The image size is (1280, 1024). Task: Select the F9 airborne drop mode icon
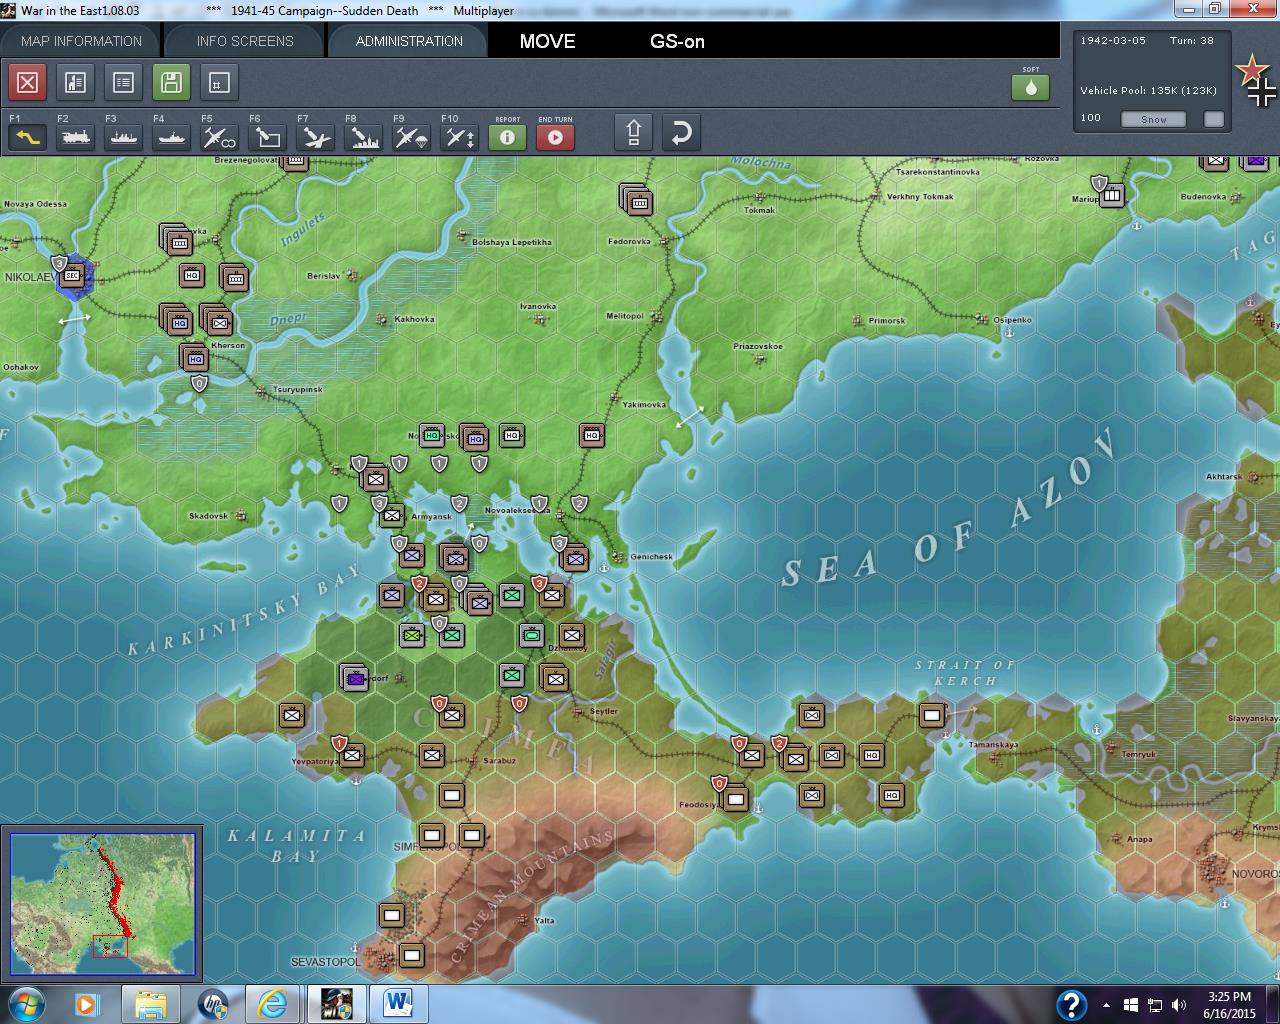tap(410, 137)
